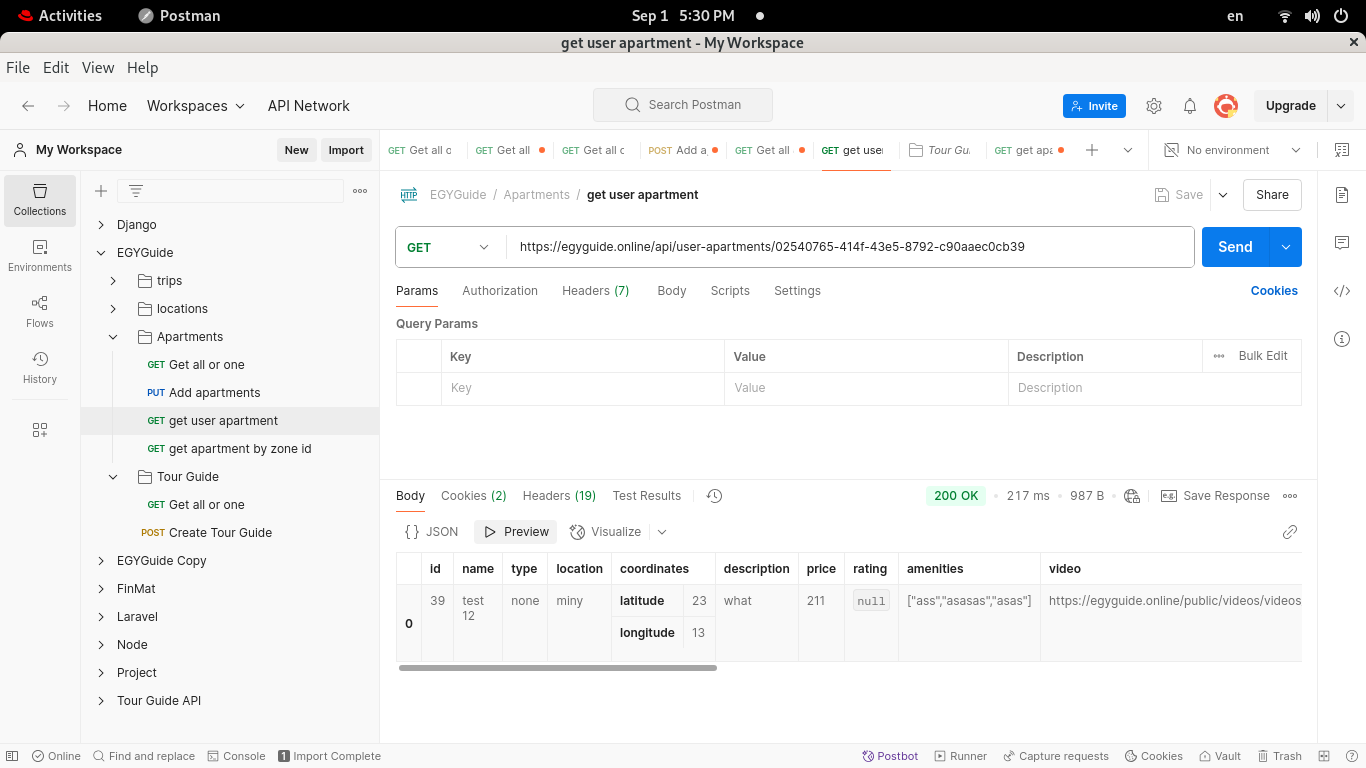
Task: Collapse the EGYGuide collection
Action: 101,253
